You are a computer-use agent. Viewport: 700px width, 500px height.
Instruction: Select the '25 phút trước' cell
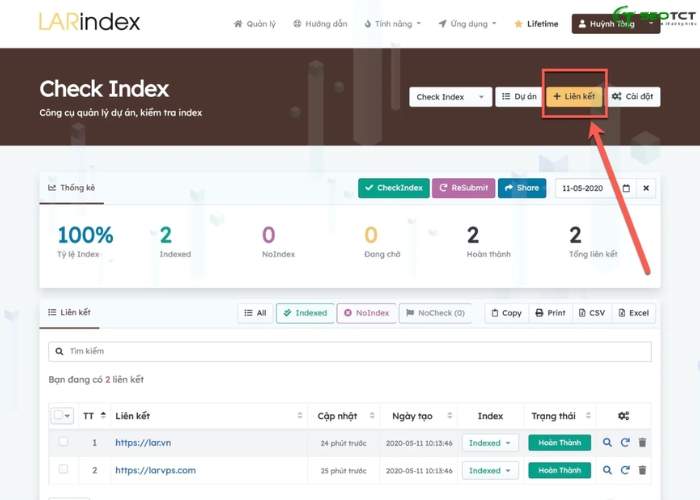pyautogui.click(x=343, y=471)
